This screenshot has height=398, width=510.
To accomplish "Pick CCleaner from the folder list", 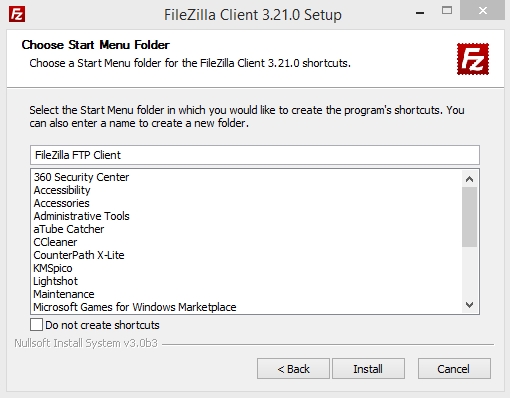I will (x=55, y=242).
